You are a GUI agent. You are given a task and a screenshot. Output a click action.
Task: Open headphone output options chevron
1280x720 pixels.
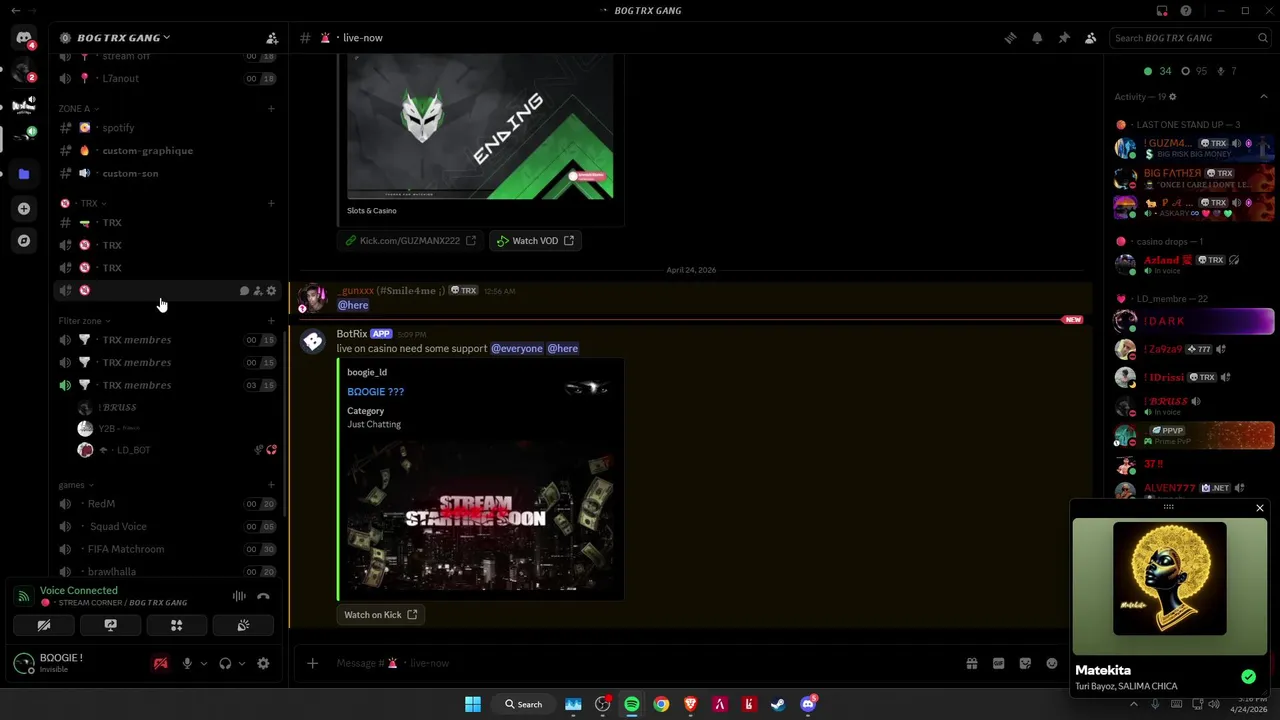click(x=242, y=663)
